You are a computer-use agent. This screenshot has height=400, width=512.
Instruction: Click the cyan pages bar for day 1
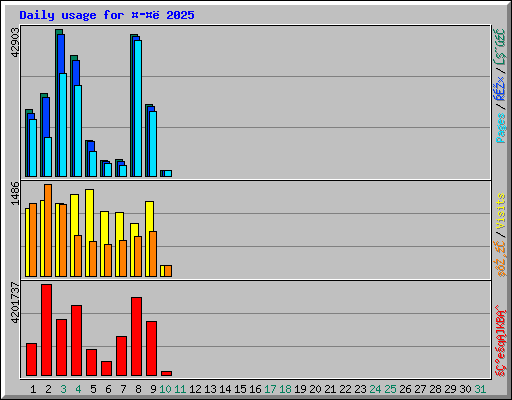pyautogui.click(x=33, y=148)
